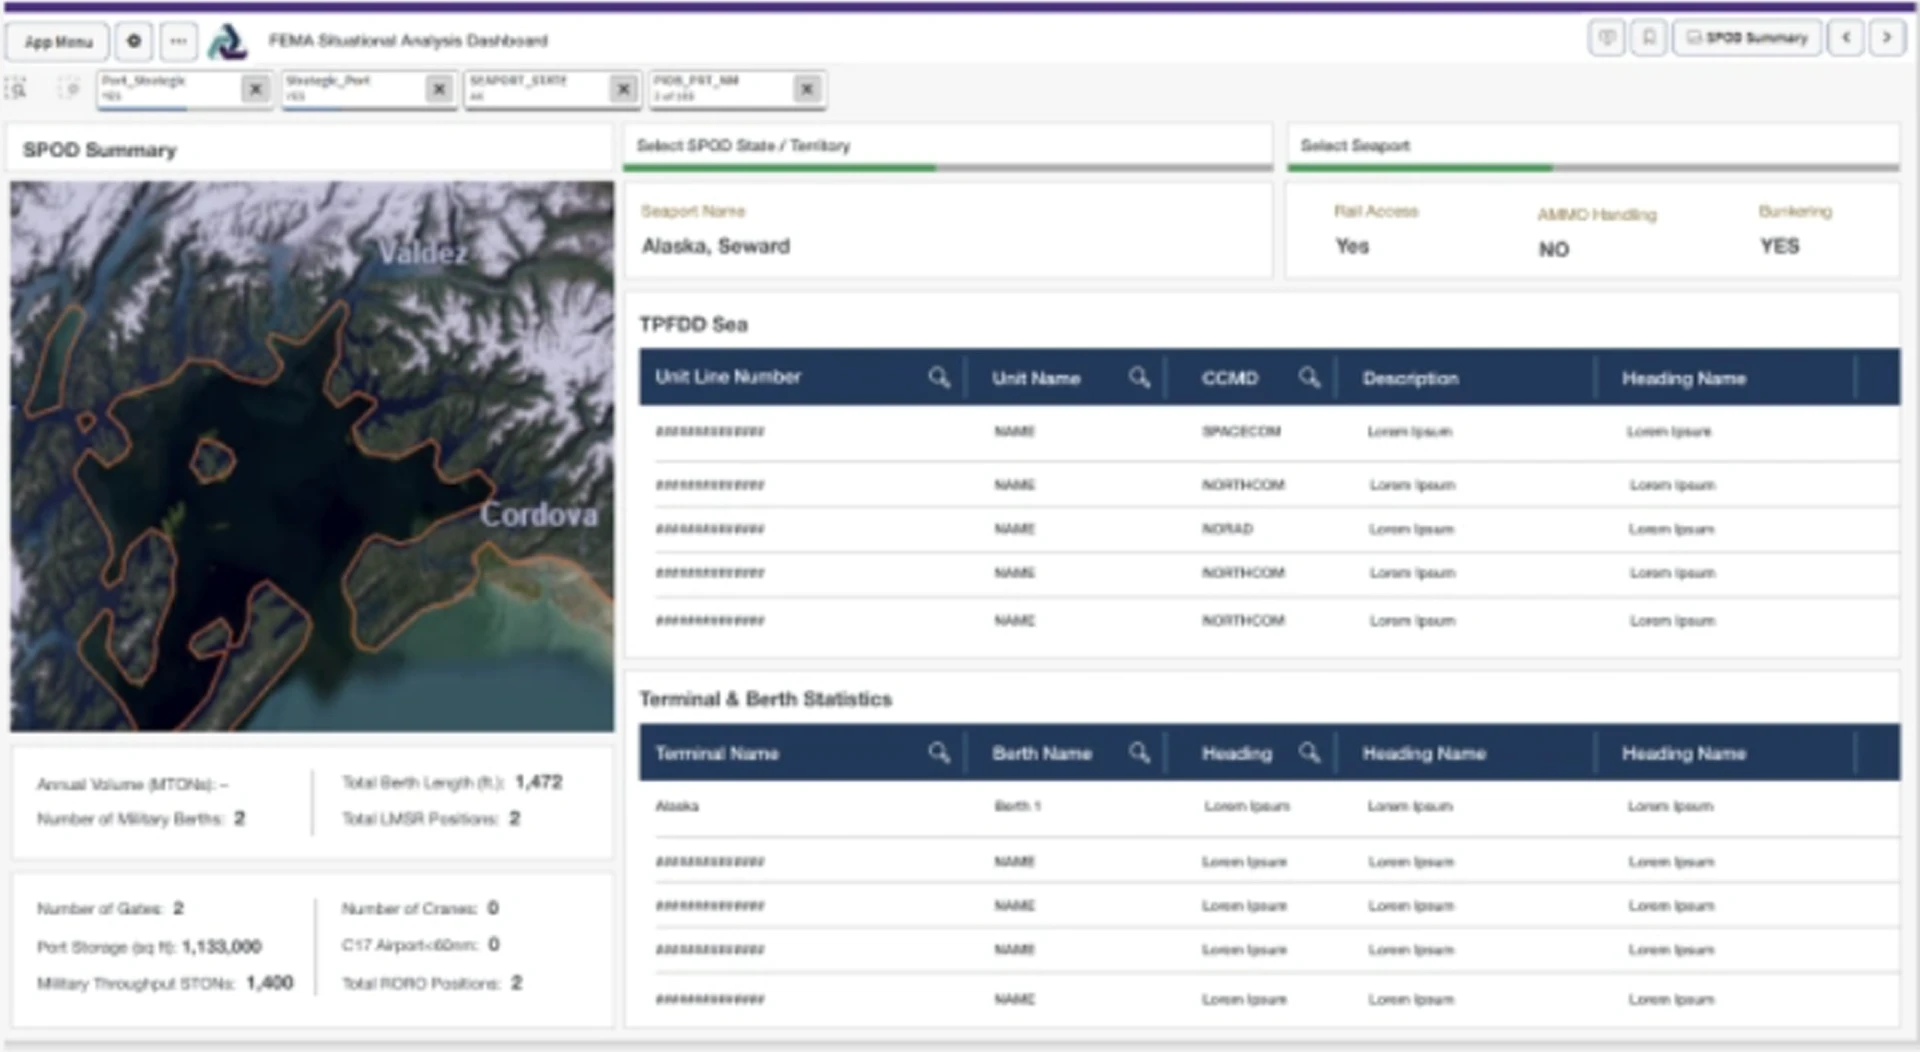Click the Berth 1 cell

1017,806
